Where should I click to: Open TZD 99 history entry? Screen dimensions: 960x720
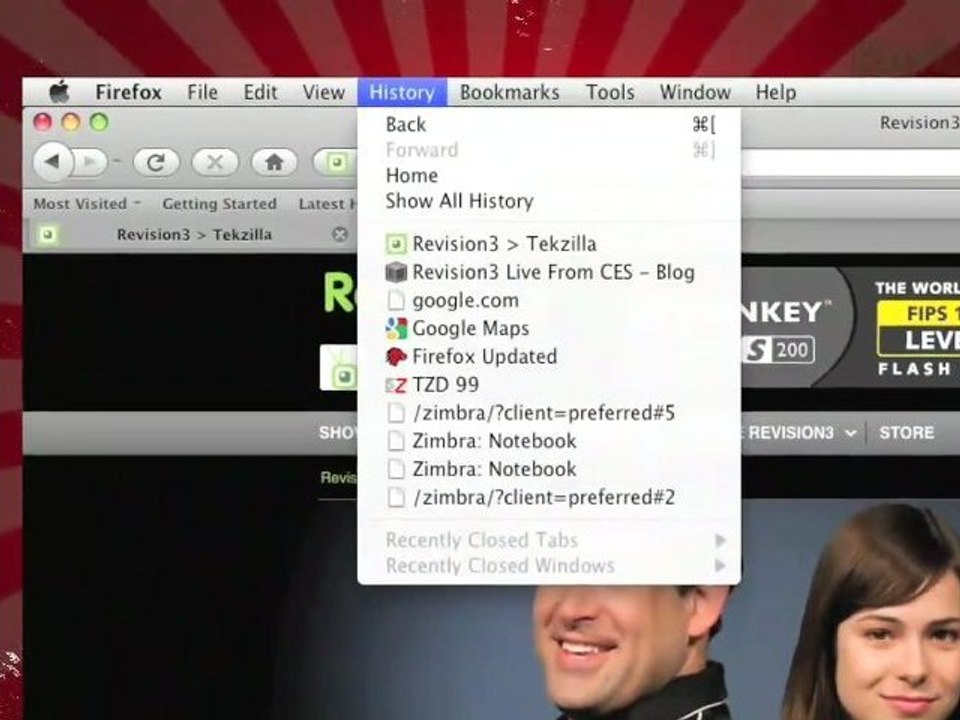click(x=549, y=385)
